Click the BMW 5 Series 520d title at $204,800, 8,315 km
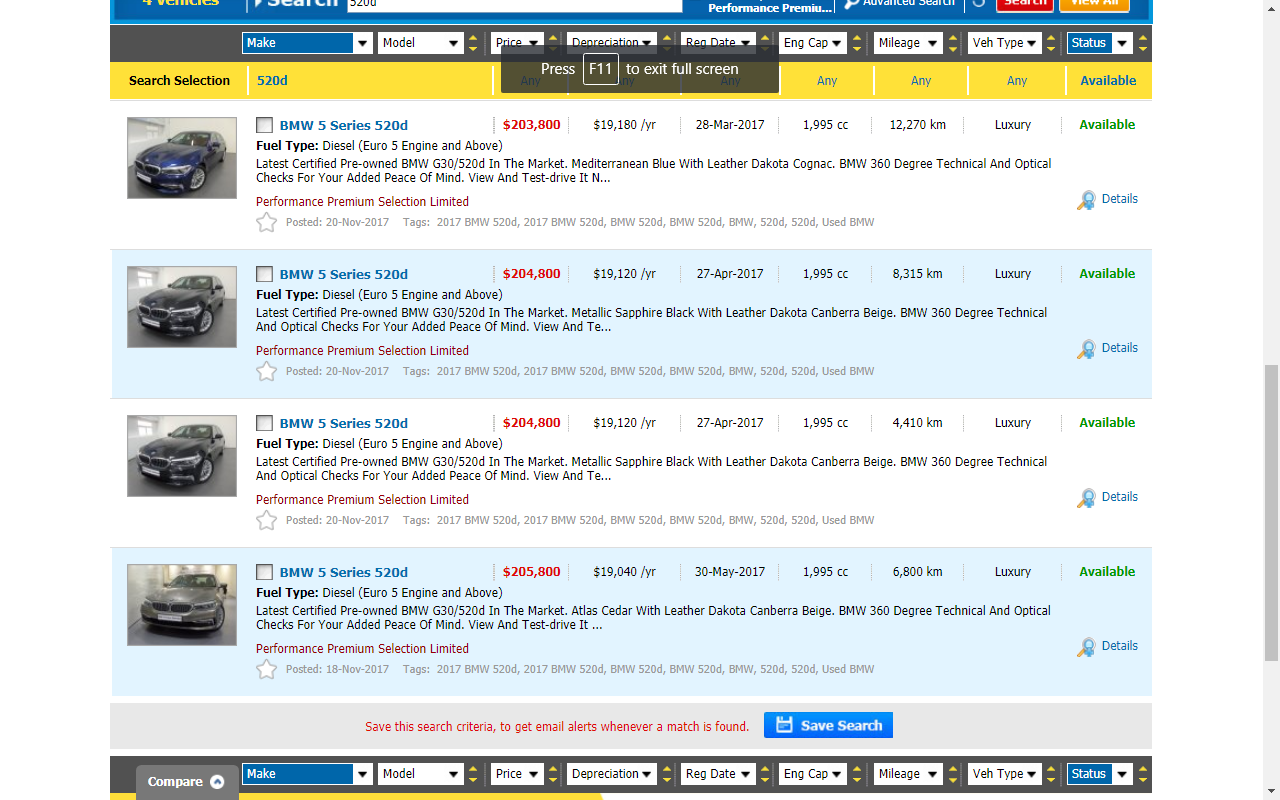The image size is (1280, 800). 344,274
